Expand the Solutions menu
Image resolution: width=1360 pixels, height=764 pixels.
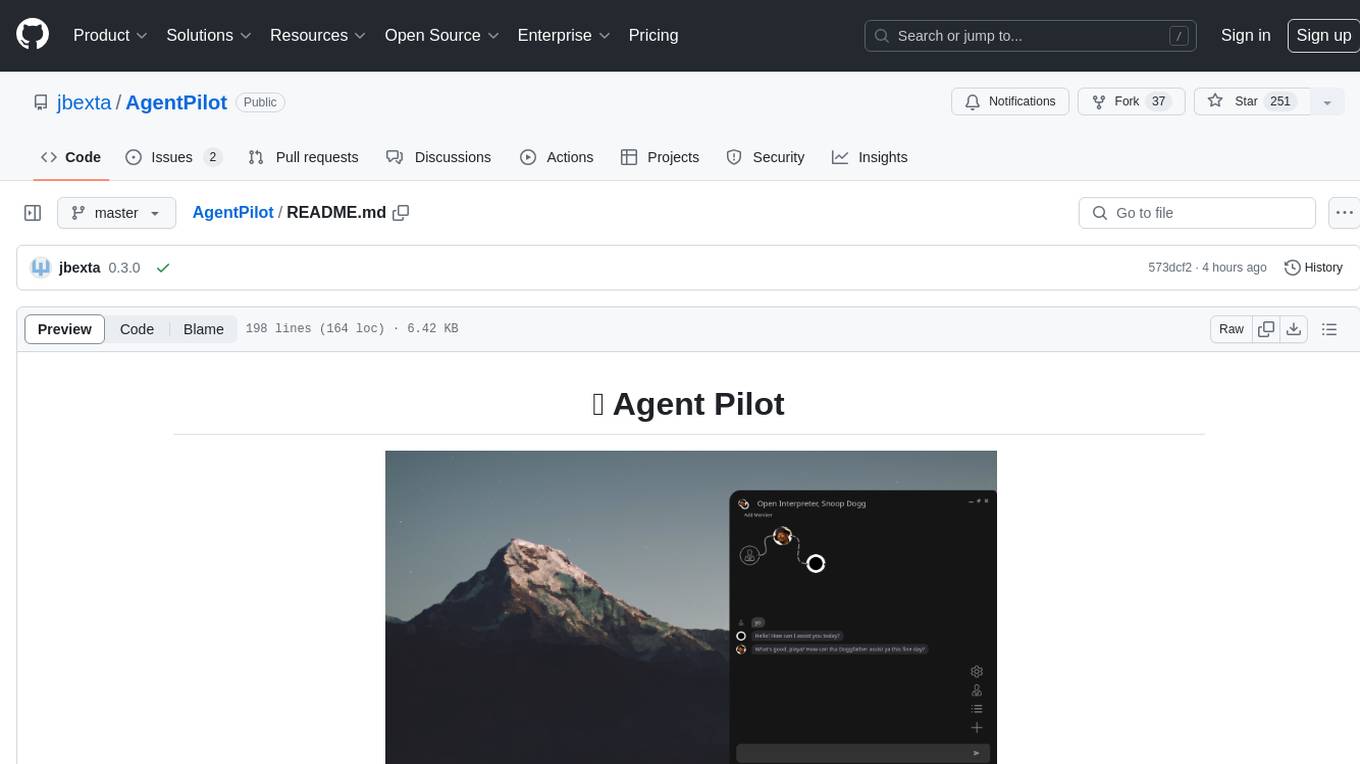209,35
